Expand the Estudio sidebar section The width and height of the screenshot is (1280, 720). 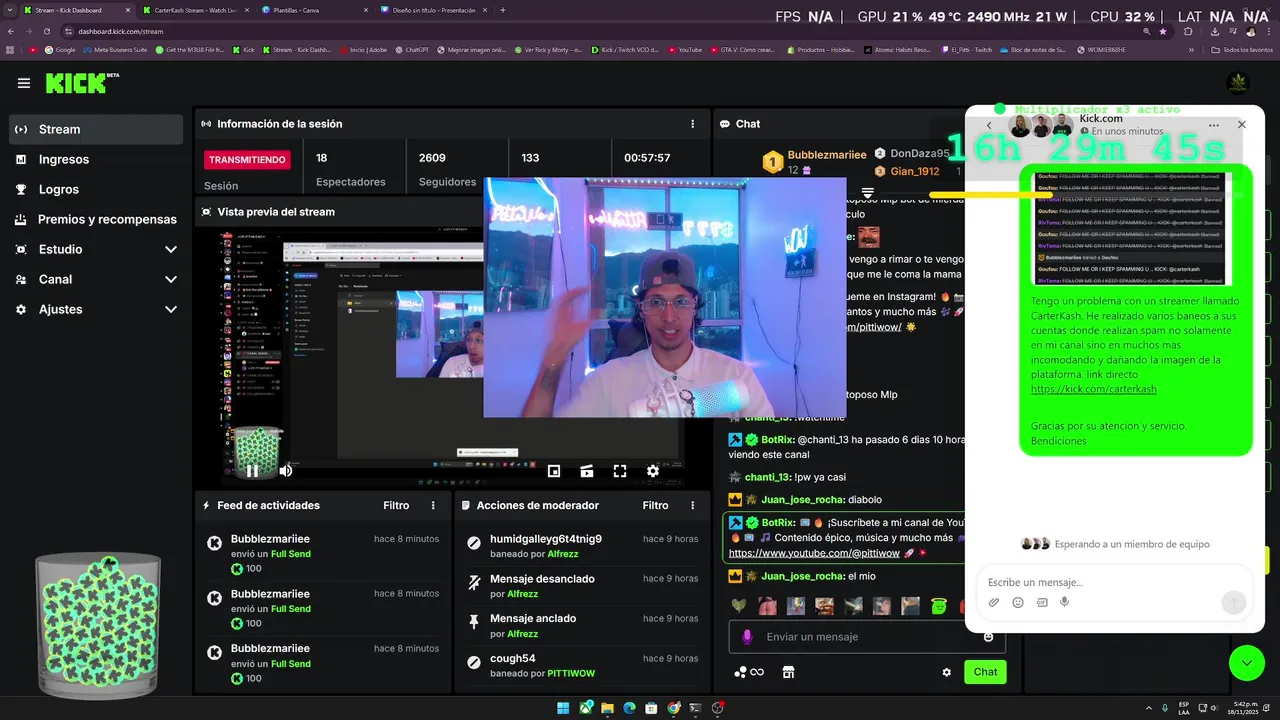[x=96, y=249]
